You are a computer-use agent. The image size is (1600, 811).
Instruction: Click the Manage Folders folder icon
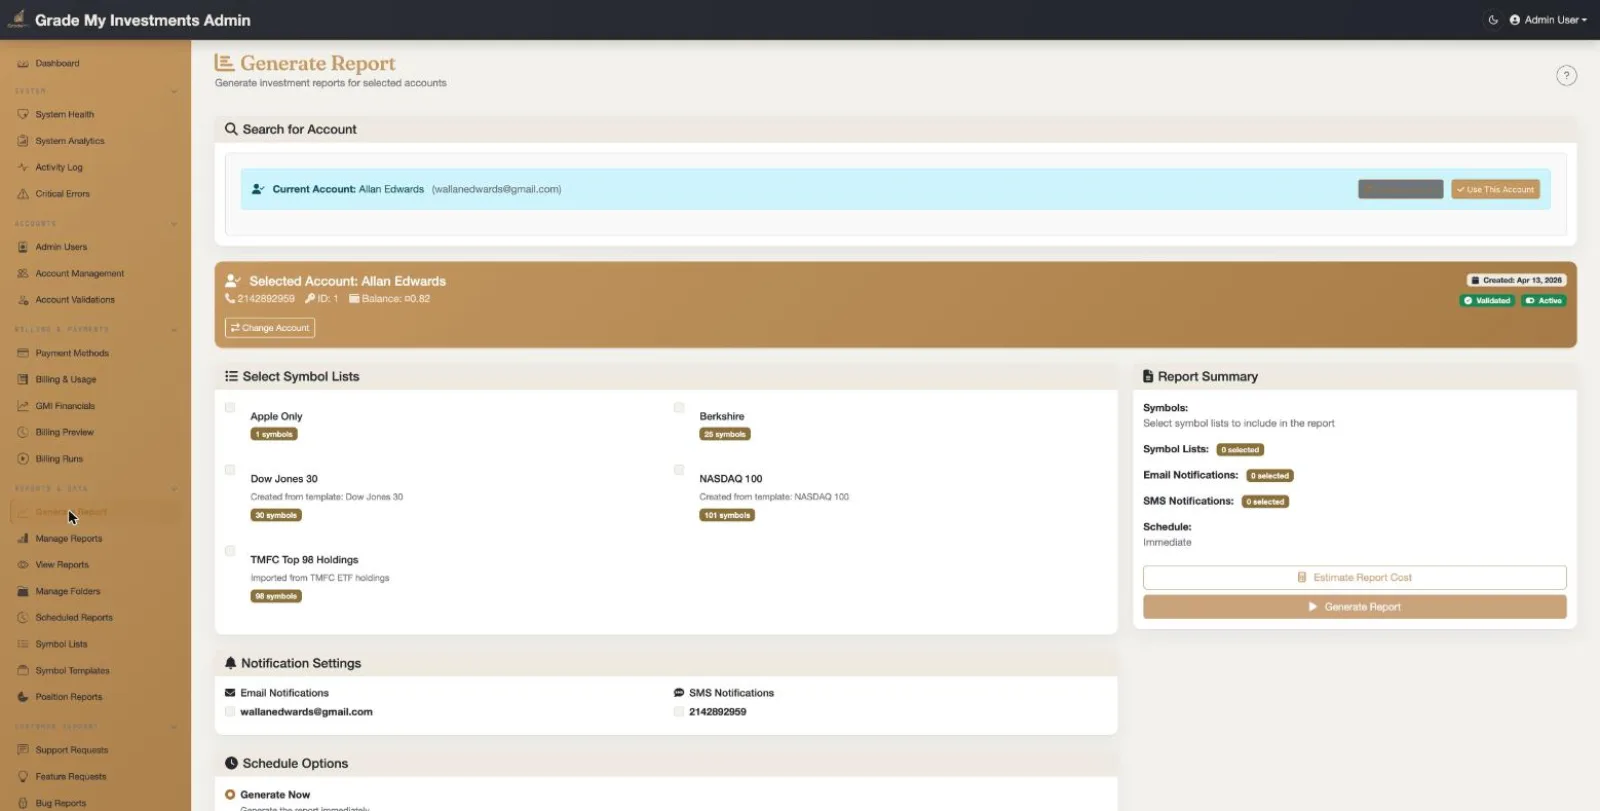(23, 591)
